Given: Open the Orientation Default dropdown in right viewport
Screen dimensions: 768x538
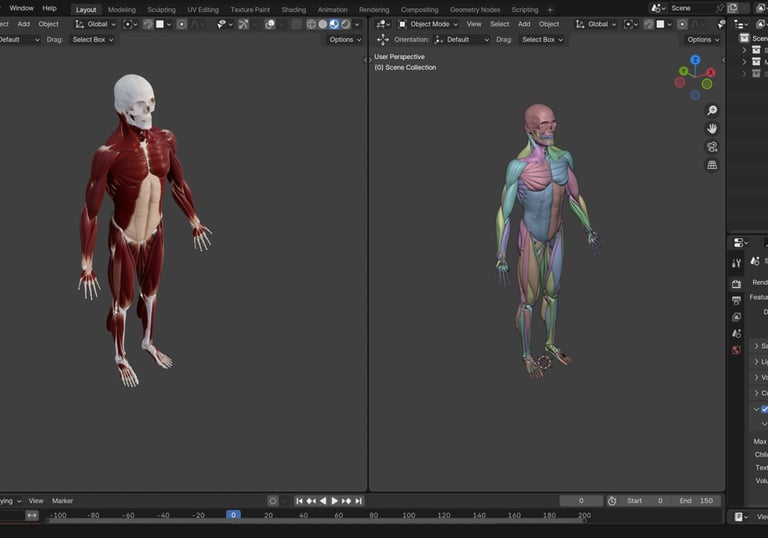Looking at the screenshot, I should click(x=462, y=40).
